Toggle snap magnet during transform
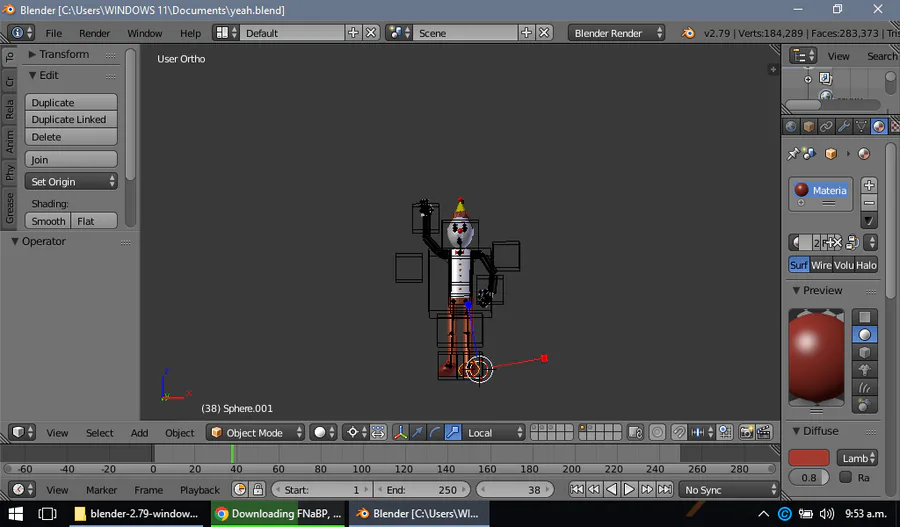Viewport: 900px width, 527px height. [x=679, y=432]
